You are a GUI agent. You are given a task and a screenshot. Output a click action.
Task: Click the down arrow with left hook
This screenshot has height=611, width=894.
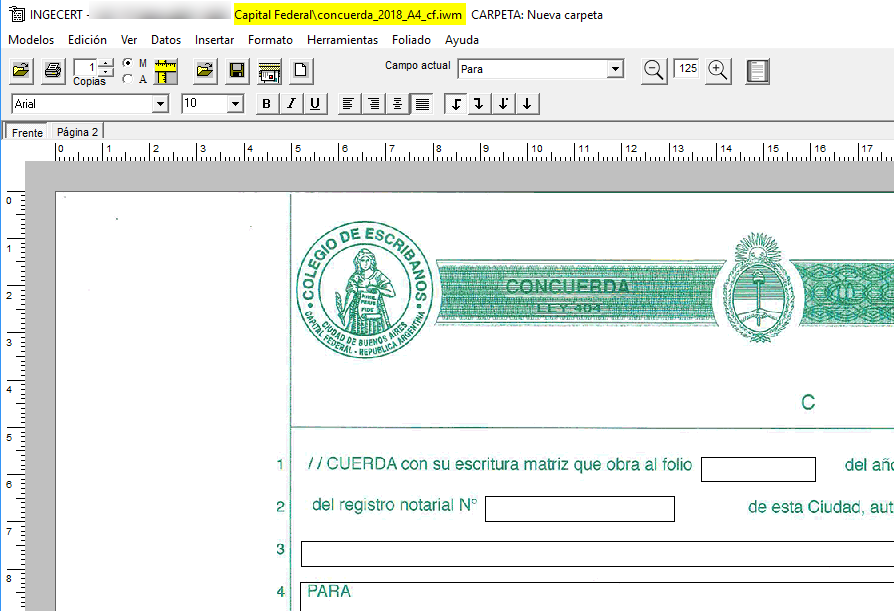tap(456, 104)
